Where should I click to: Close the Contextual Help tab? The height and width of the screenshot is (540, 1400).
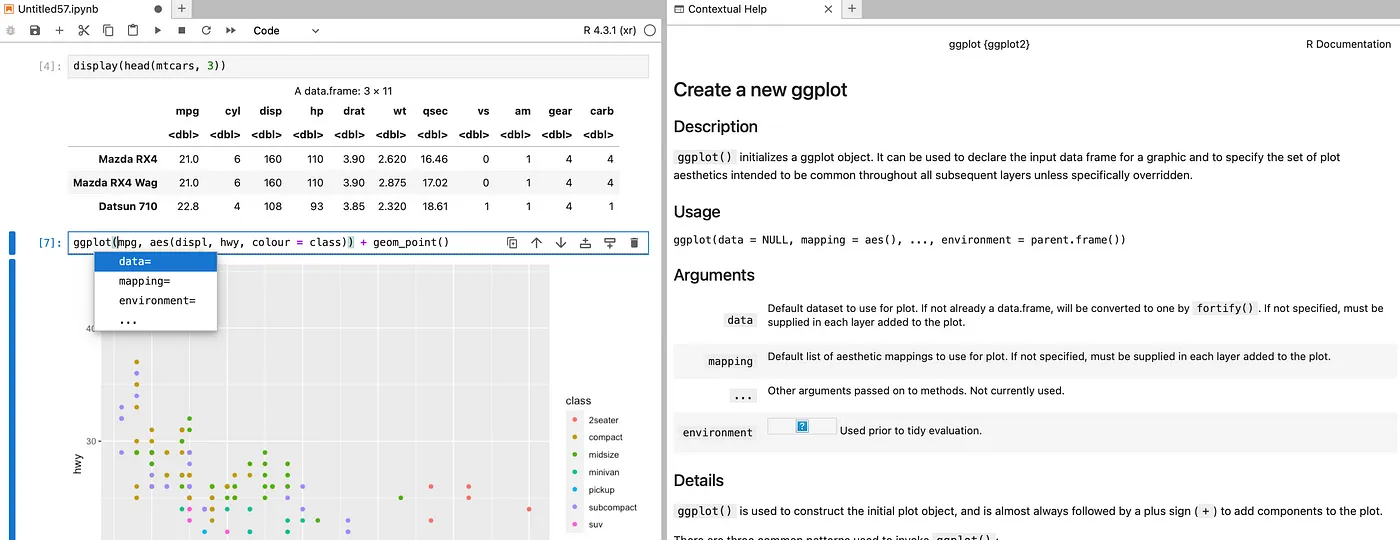(827, 9)
